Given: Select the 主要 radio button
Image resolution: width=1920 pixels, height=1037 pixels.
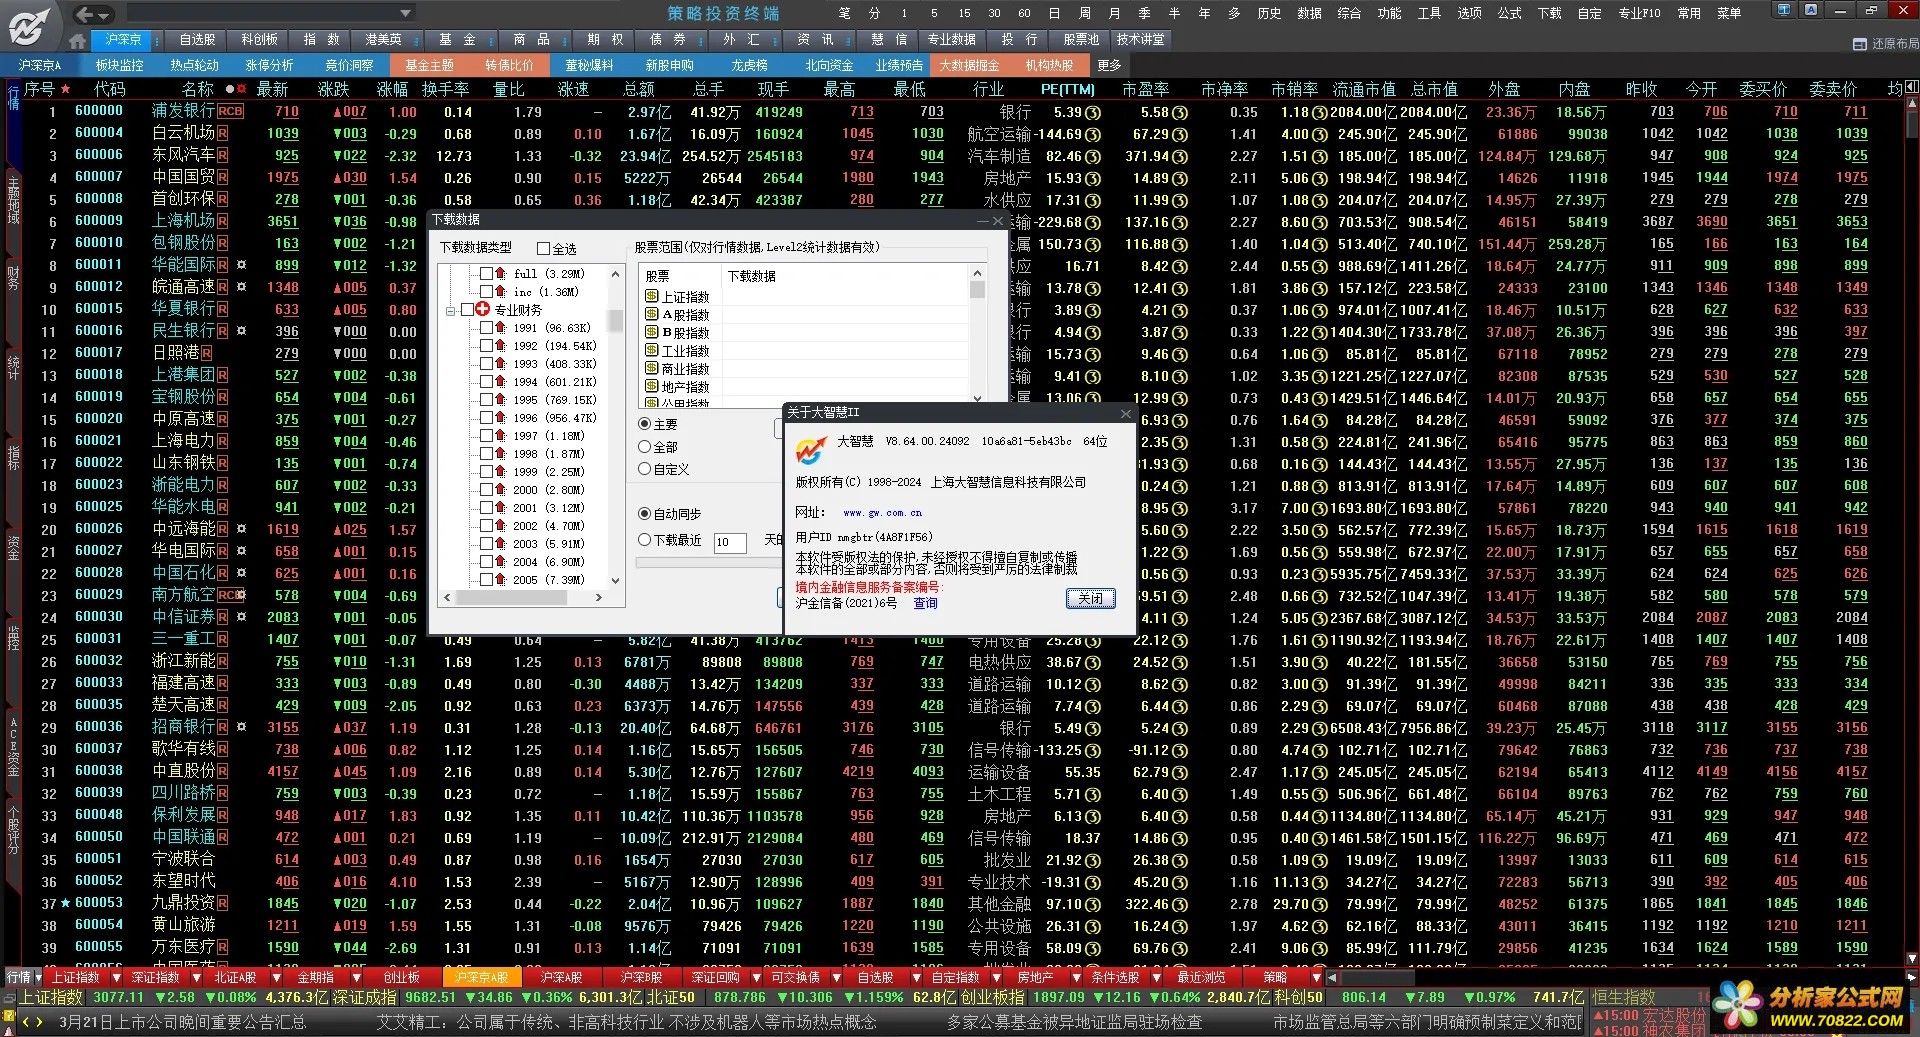Looking at the screenshot, I should tap(644, 424).
